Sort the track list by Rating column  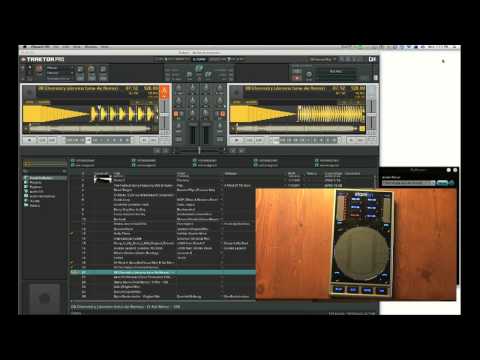click(x=312, y=174)
